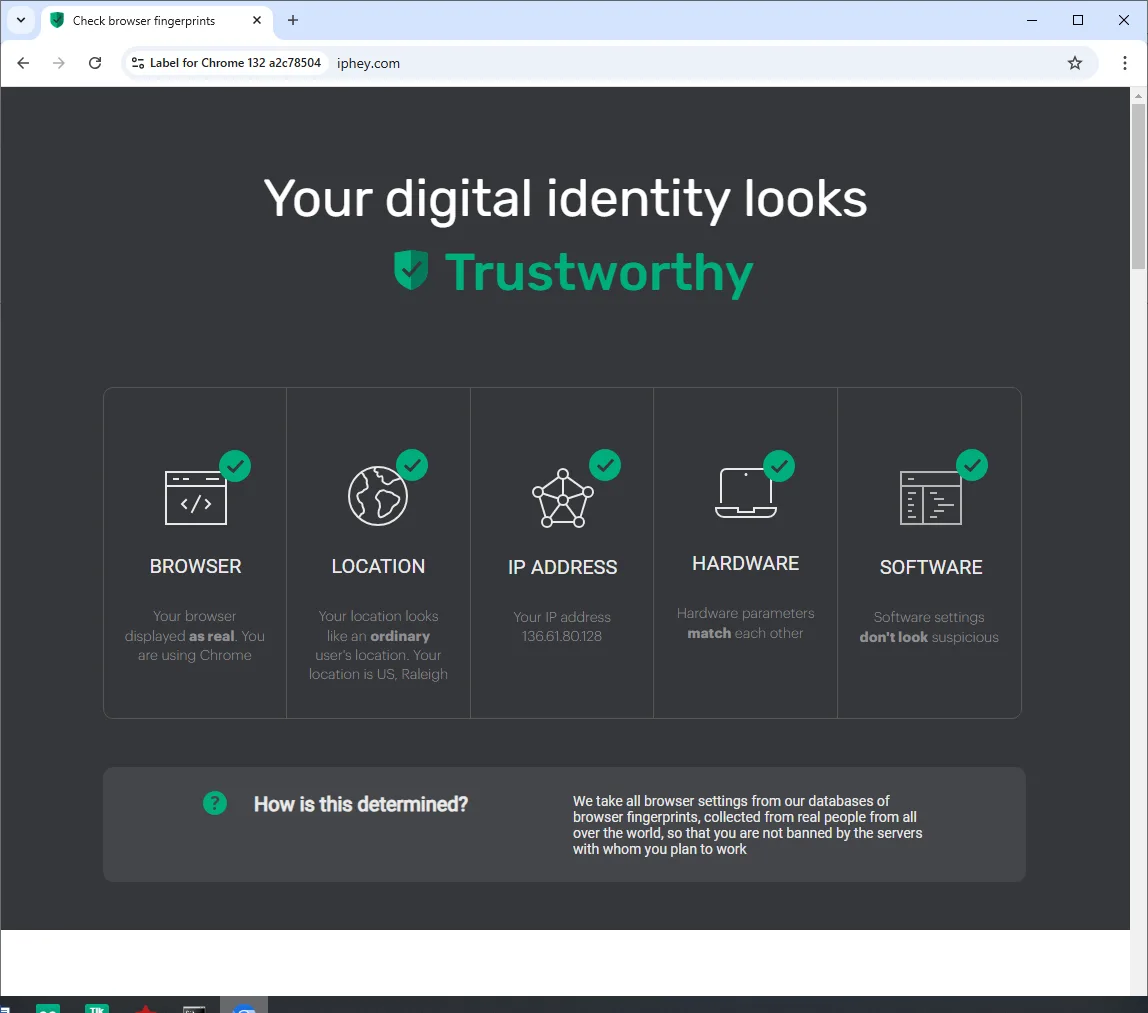
Task: Select the Check browser fingerprints tab
Action: (x=157, y=20)
